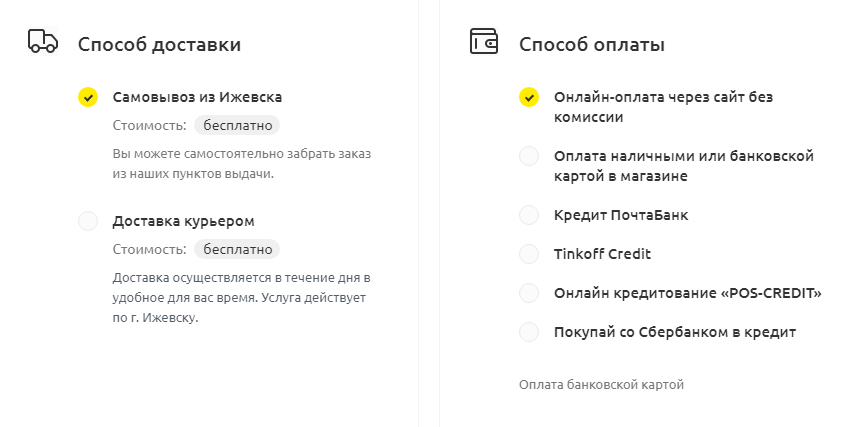Click the Доставка курьером label text
The width and height of the screenshot is (858, 427).
(184, 221)
